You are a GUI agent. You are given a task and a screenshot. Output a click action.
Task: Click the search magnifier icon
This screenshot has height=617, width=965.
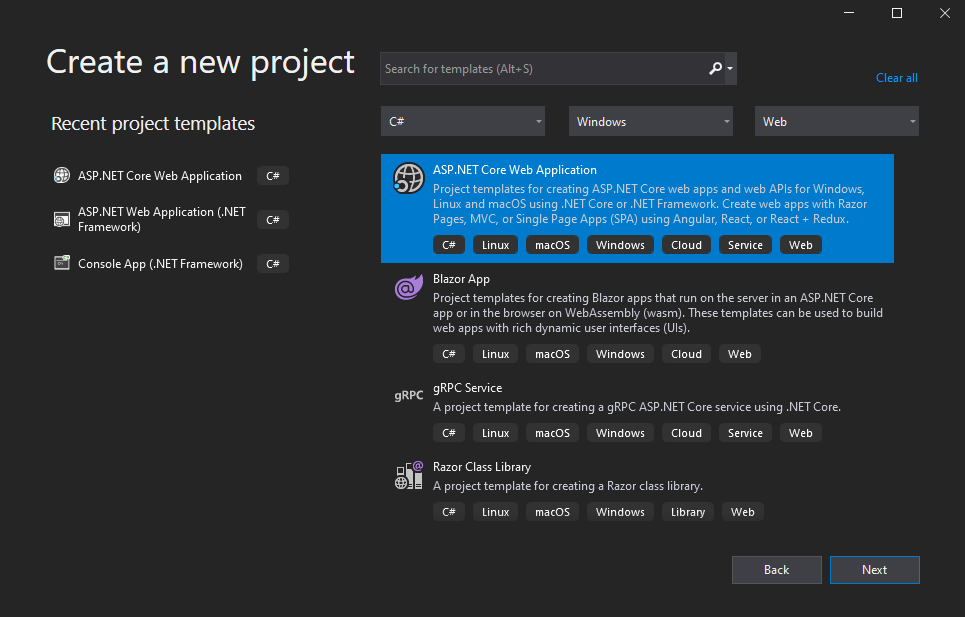click(x=715, y=68)
